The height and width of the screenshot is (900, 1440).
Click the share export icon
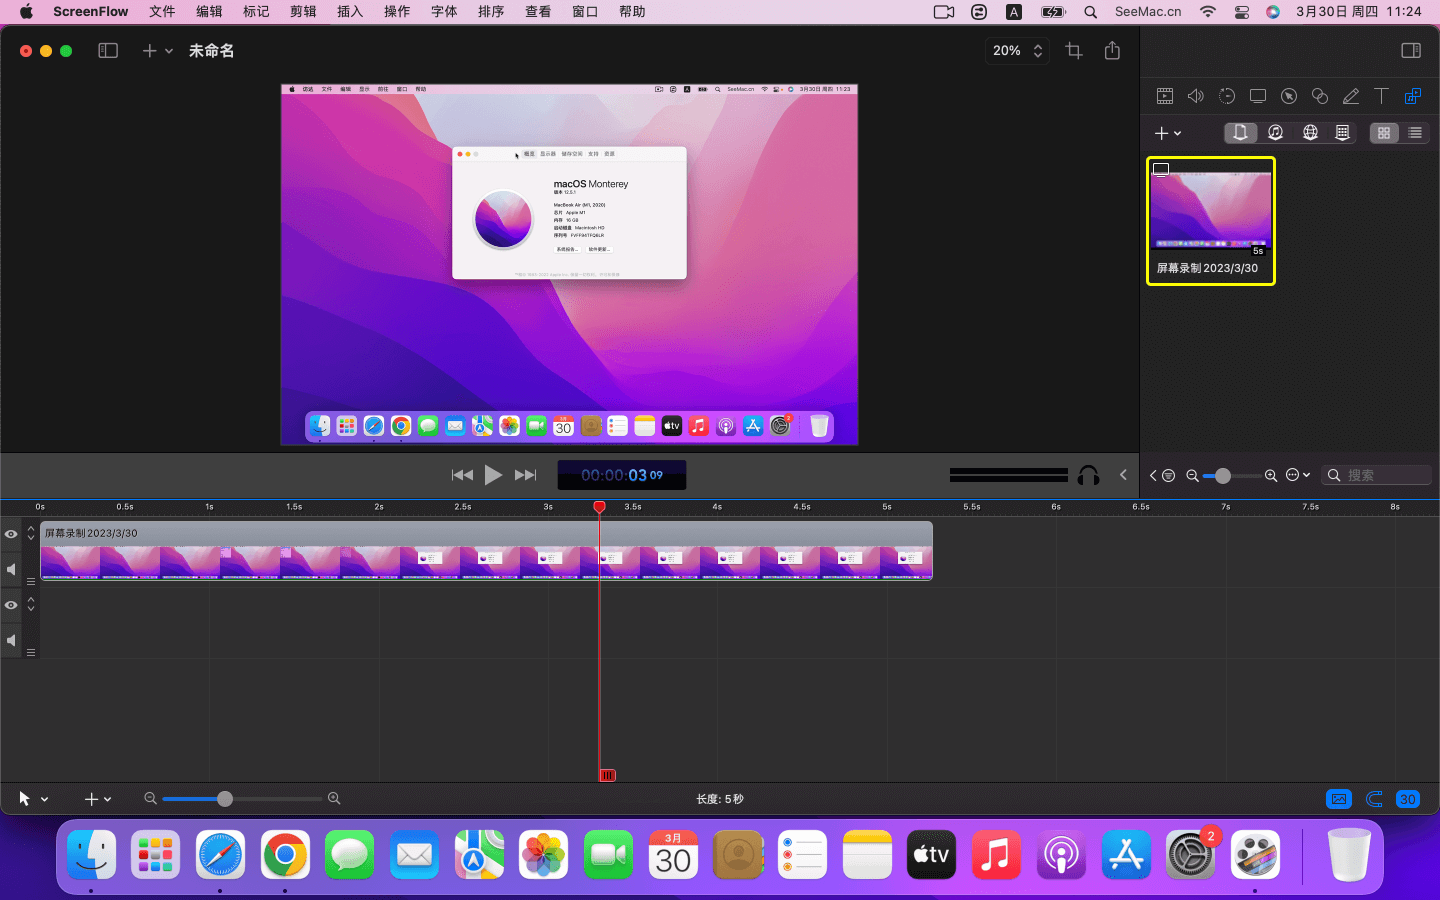(x=1112, y=51)
